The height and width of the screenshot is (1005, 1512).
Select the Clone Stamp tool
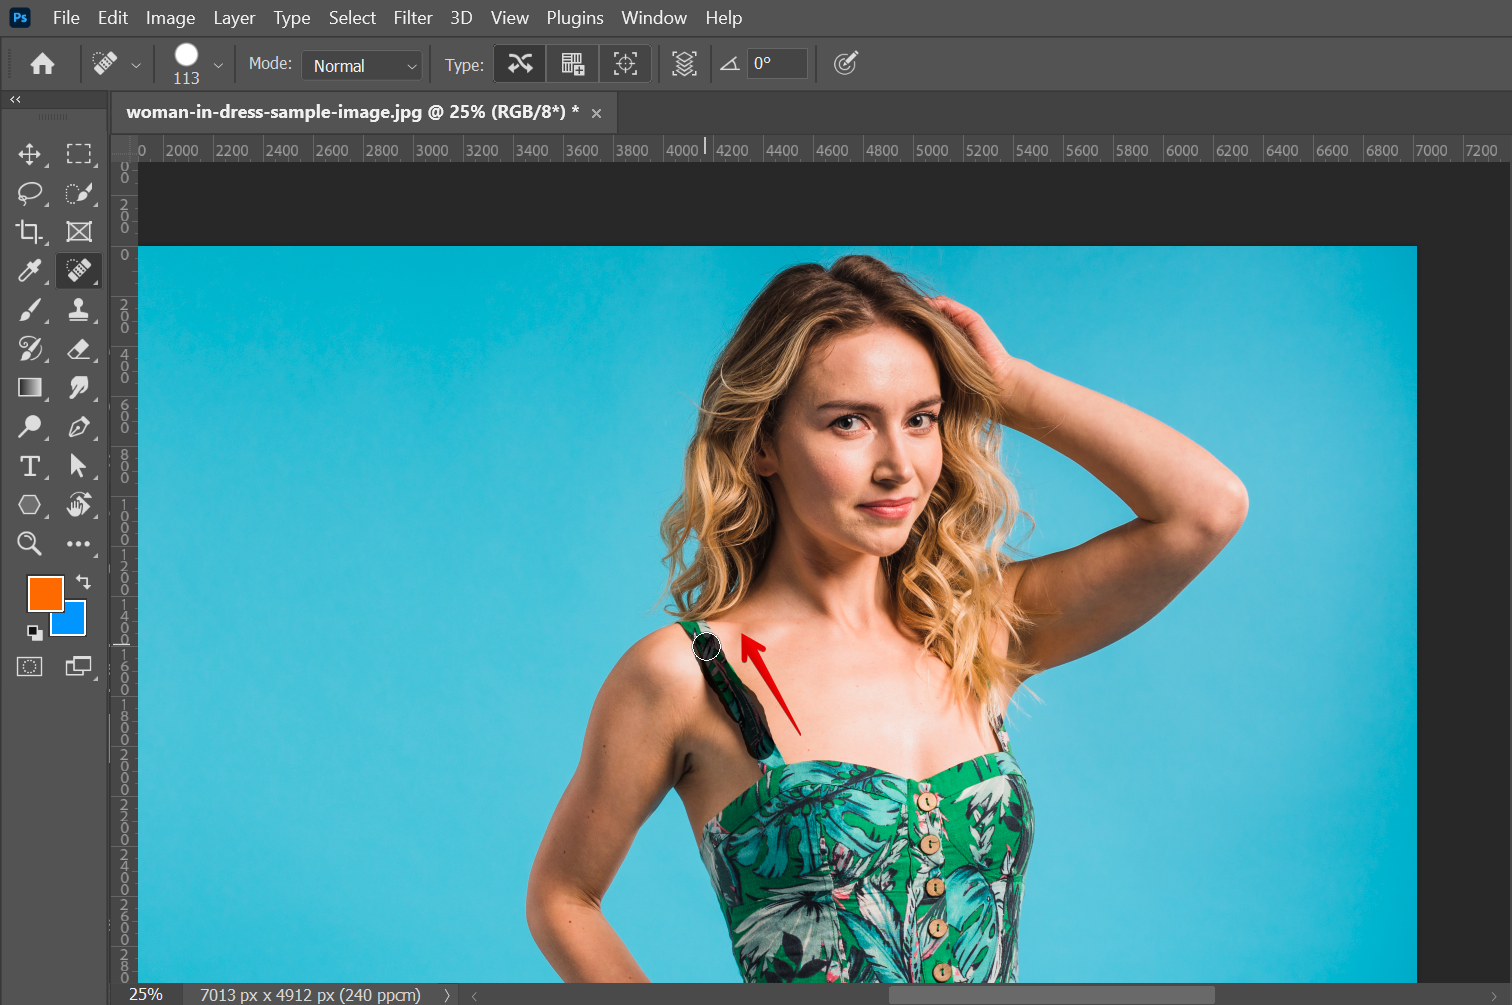(x=78, y=310)
